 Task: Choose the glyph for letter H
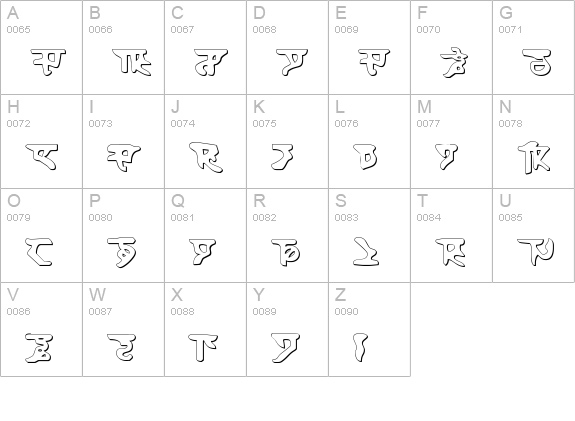[x=41, y=157]
